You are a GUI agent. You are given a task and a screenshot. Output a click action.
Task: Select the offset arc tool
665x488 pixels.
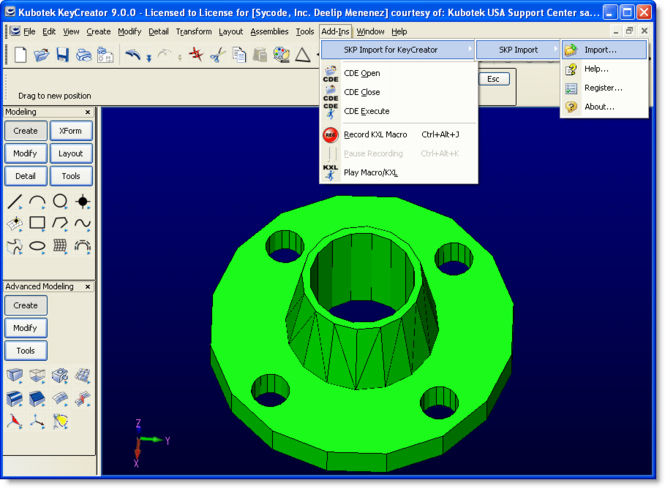coord(82,246)
